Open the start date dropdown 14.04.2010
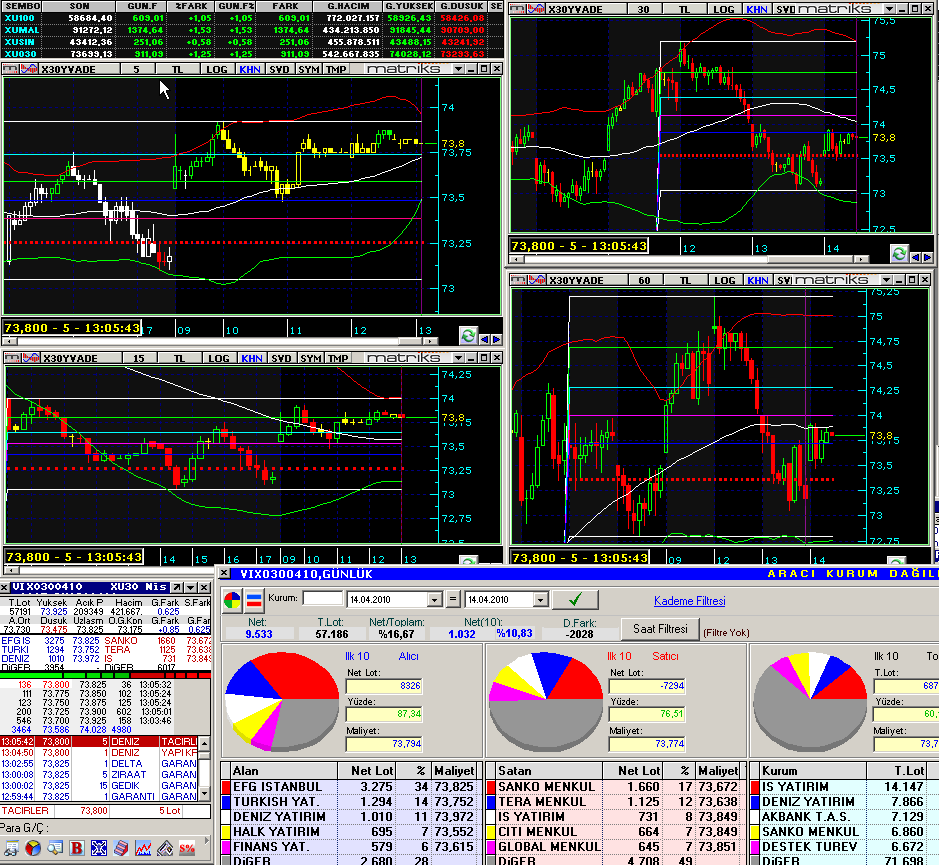The image size is (939, 865). [x=435, y=600]
